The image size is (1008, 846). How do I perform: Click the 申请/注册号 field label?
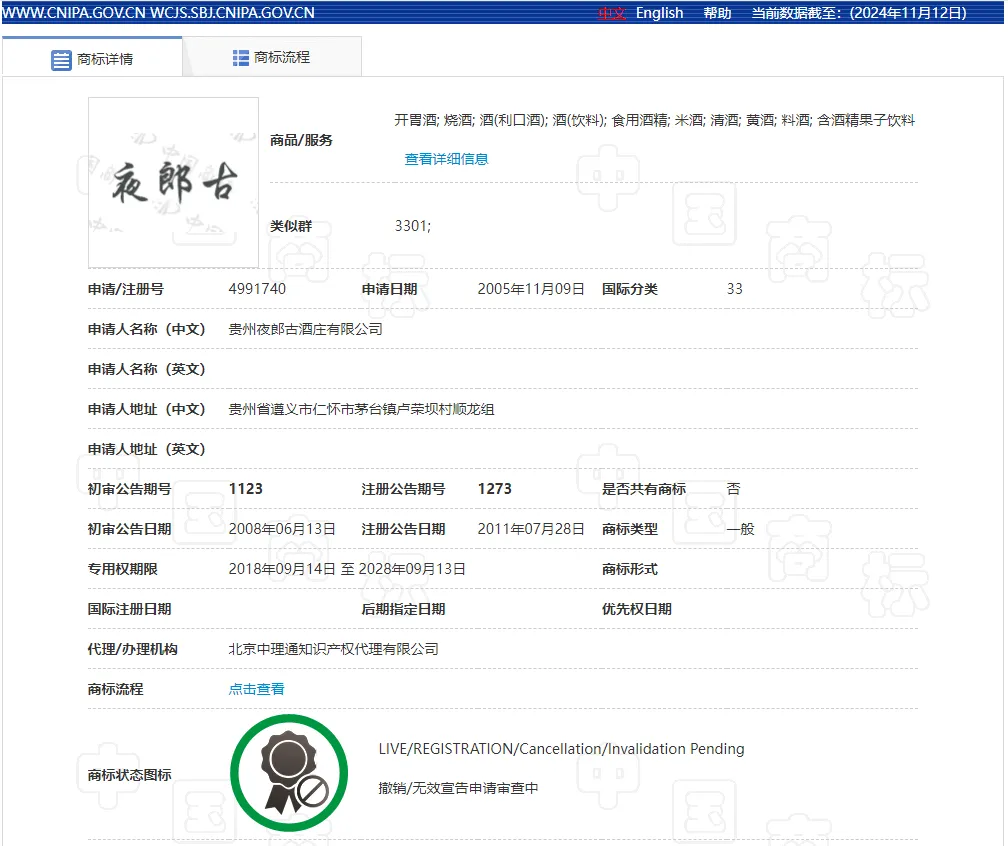click(125, 289)
